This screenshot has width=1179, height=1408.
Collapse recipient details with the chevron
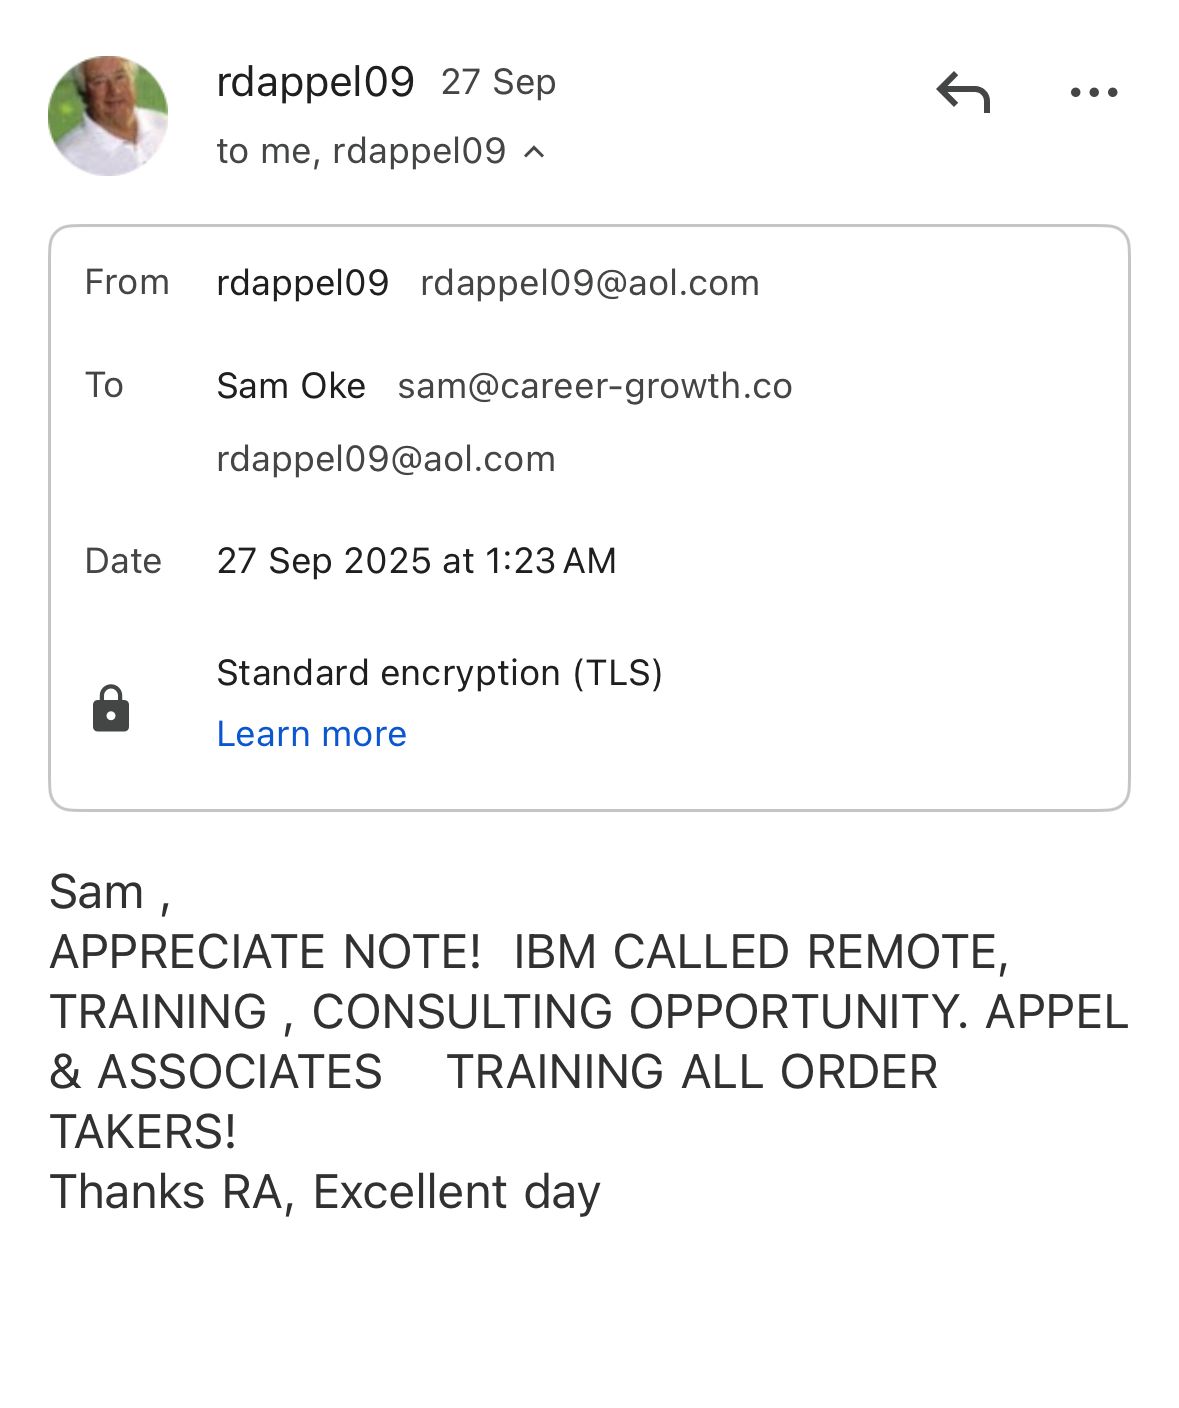[x=535, y=152]
